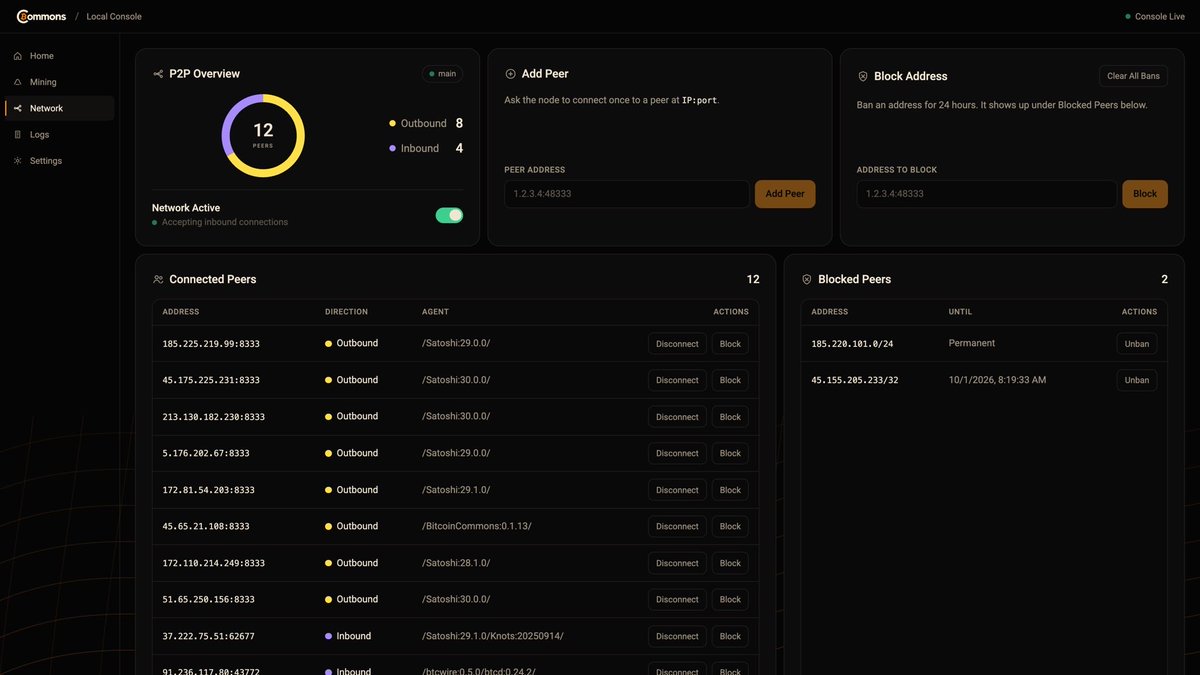Select agent /Satoshi:28.1.0/ text
Viewport: 1200px width, 675px height.
click(x=456, y=563)
